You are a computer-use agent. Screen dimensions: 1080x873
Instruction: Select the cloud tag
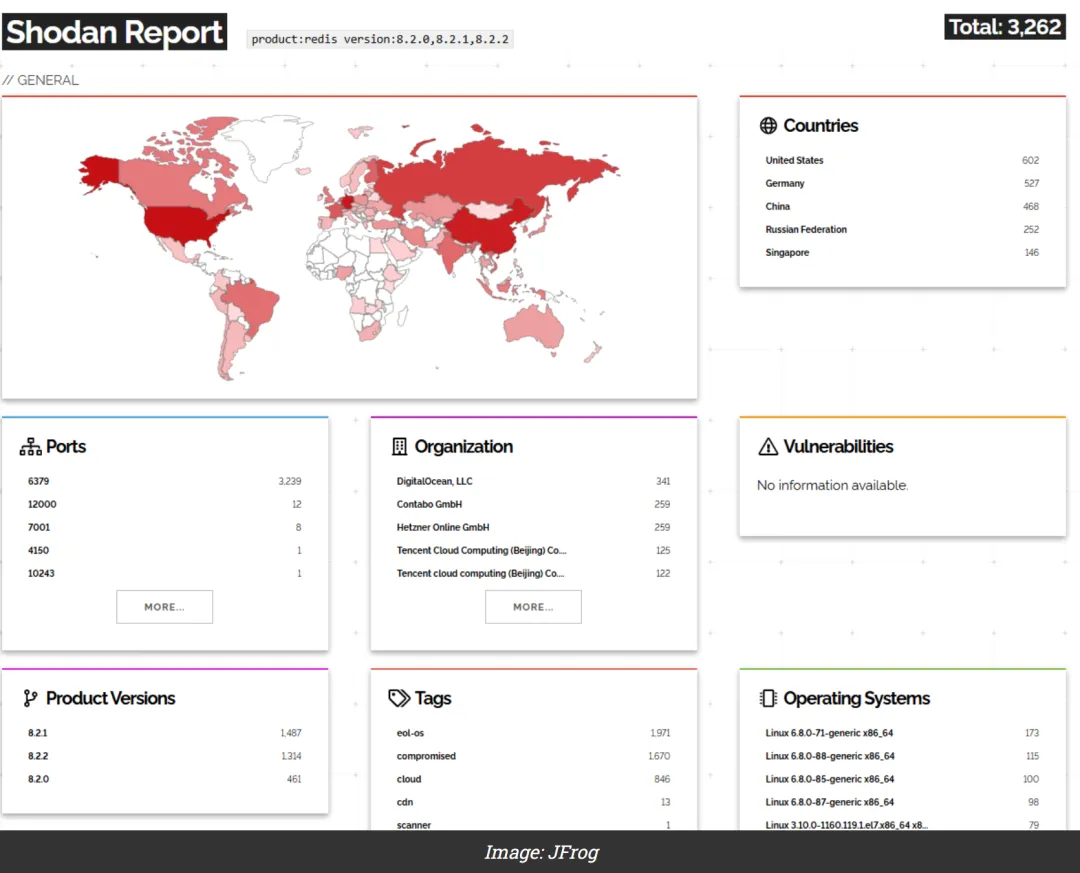[533, 779]
